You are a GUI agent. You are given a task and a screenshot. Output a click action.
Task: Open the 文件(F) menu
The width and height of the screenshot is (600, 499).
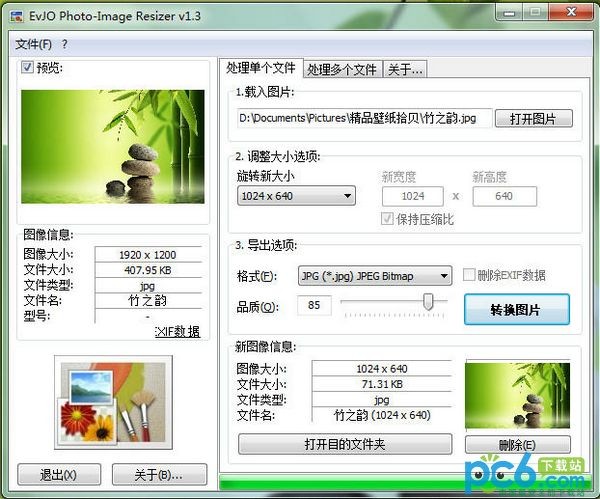tap(33, 44)
